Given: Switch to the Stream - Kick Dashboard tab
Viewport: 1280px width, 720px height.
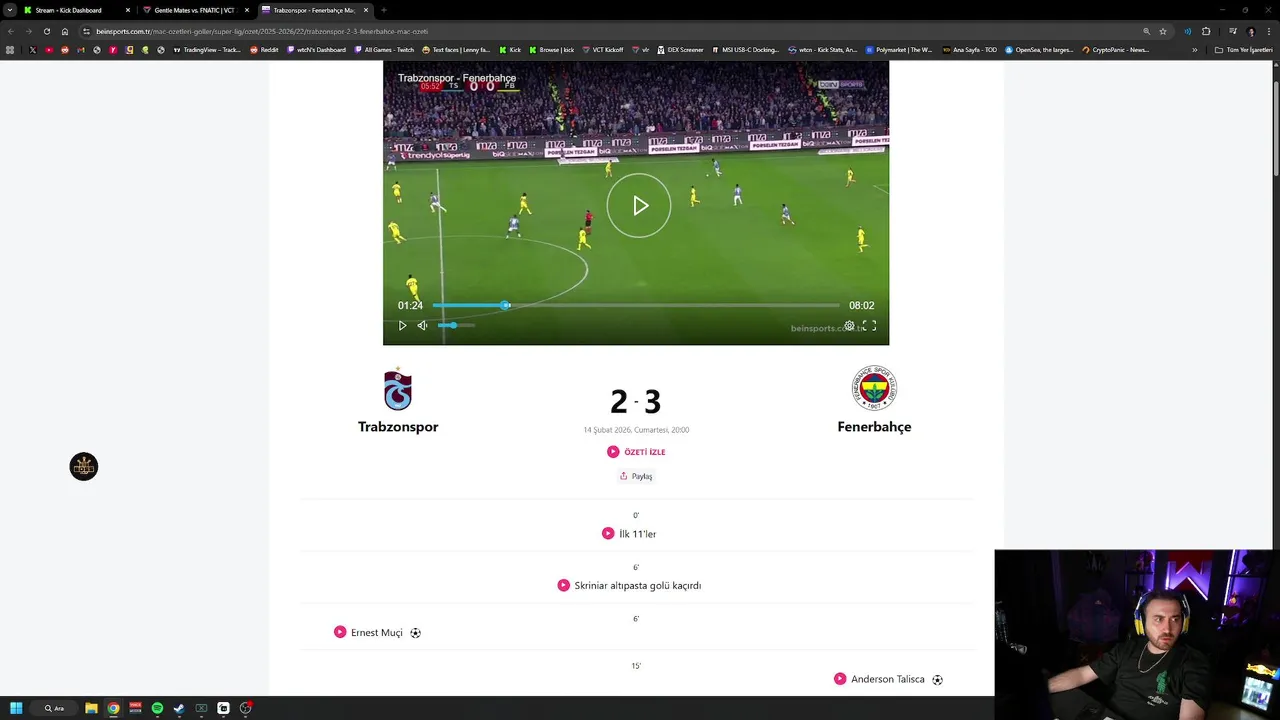Looking at the screenshot, I should coord(70,10).
